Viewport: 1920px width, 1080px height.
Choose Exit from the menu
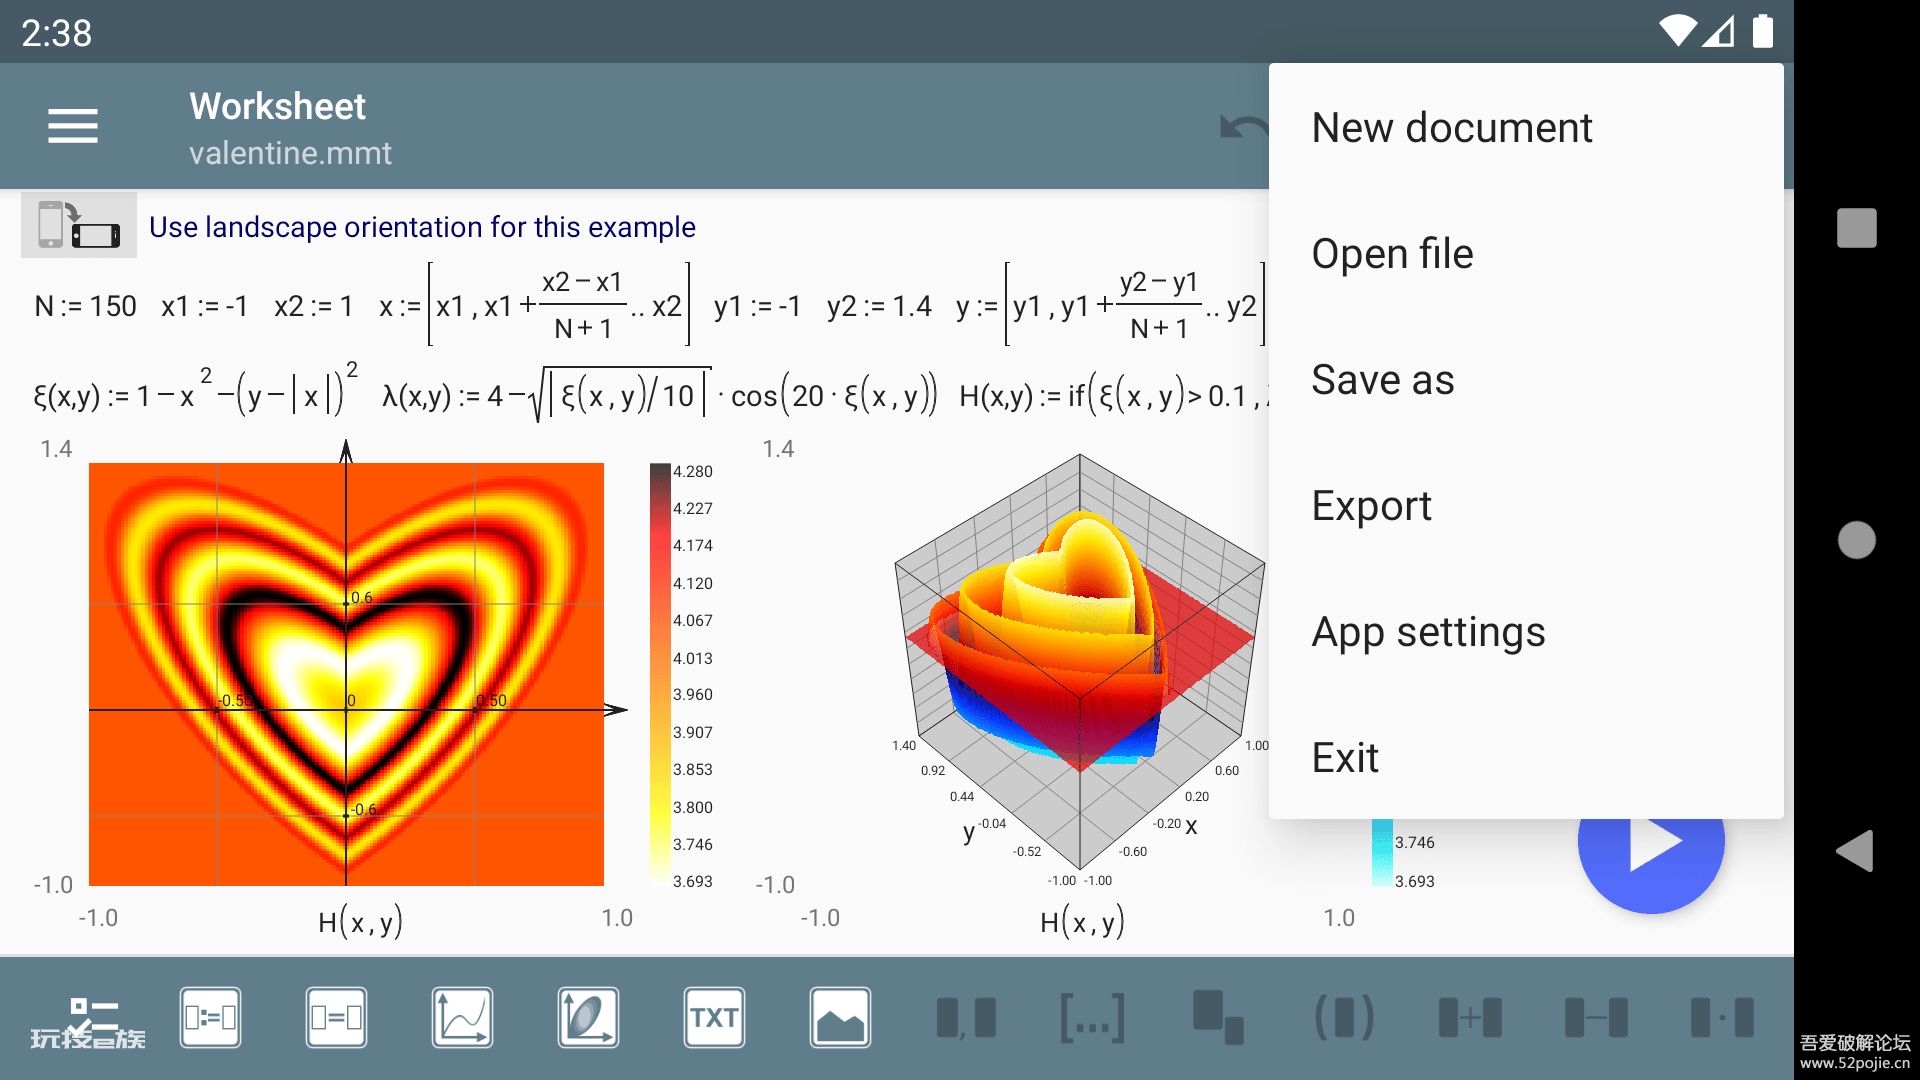click(x=1526, y=758)
